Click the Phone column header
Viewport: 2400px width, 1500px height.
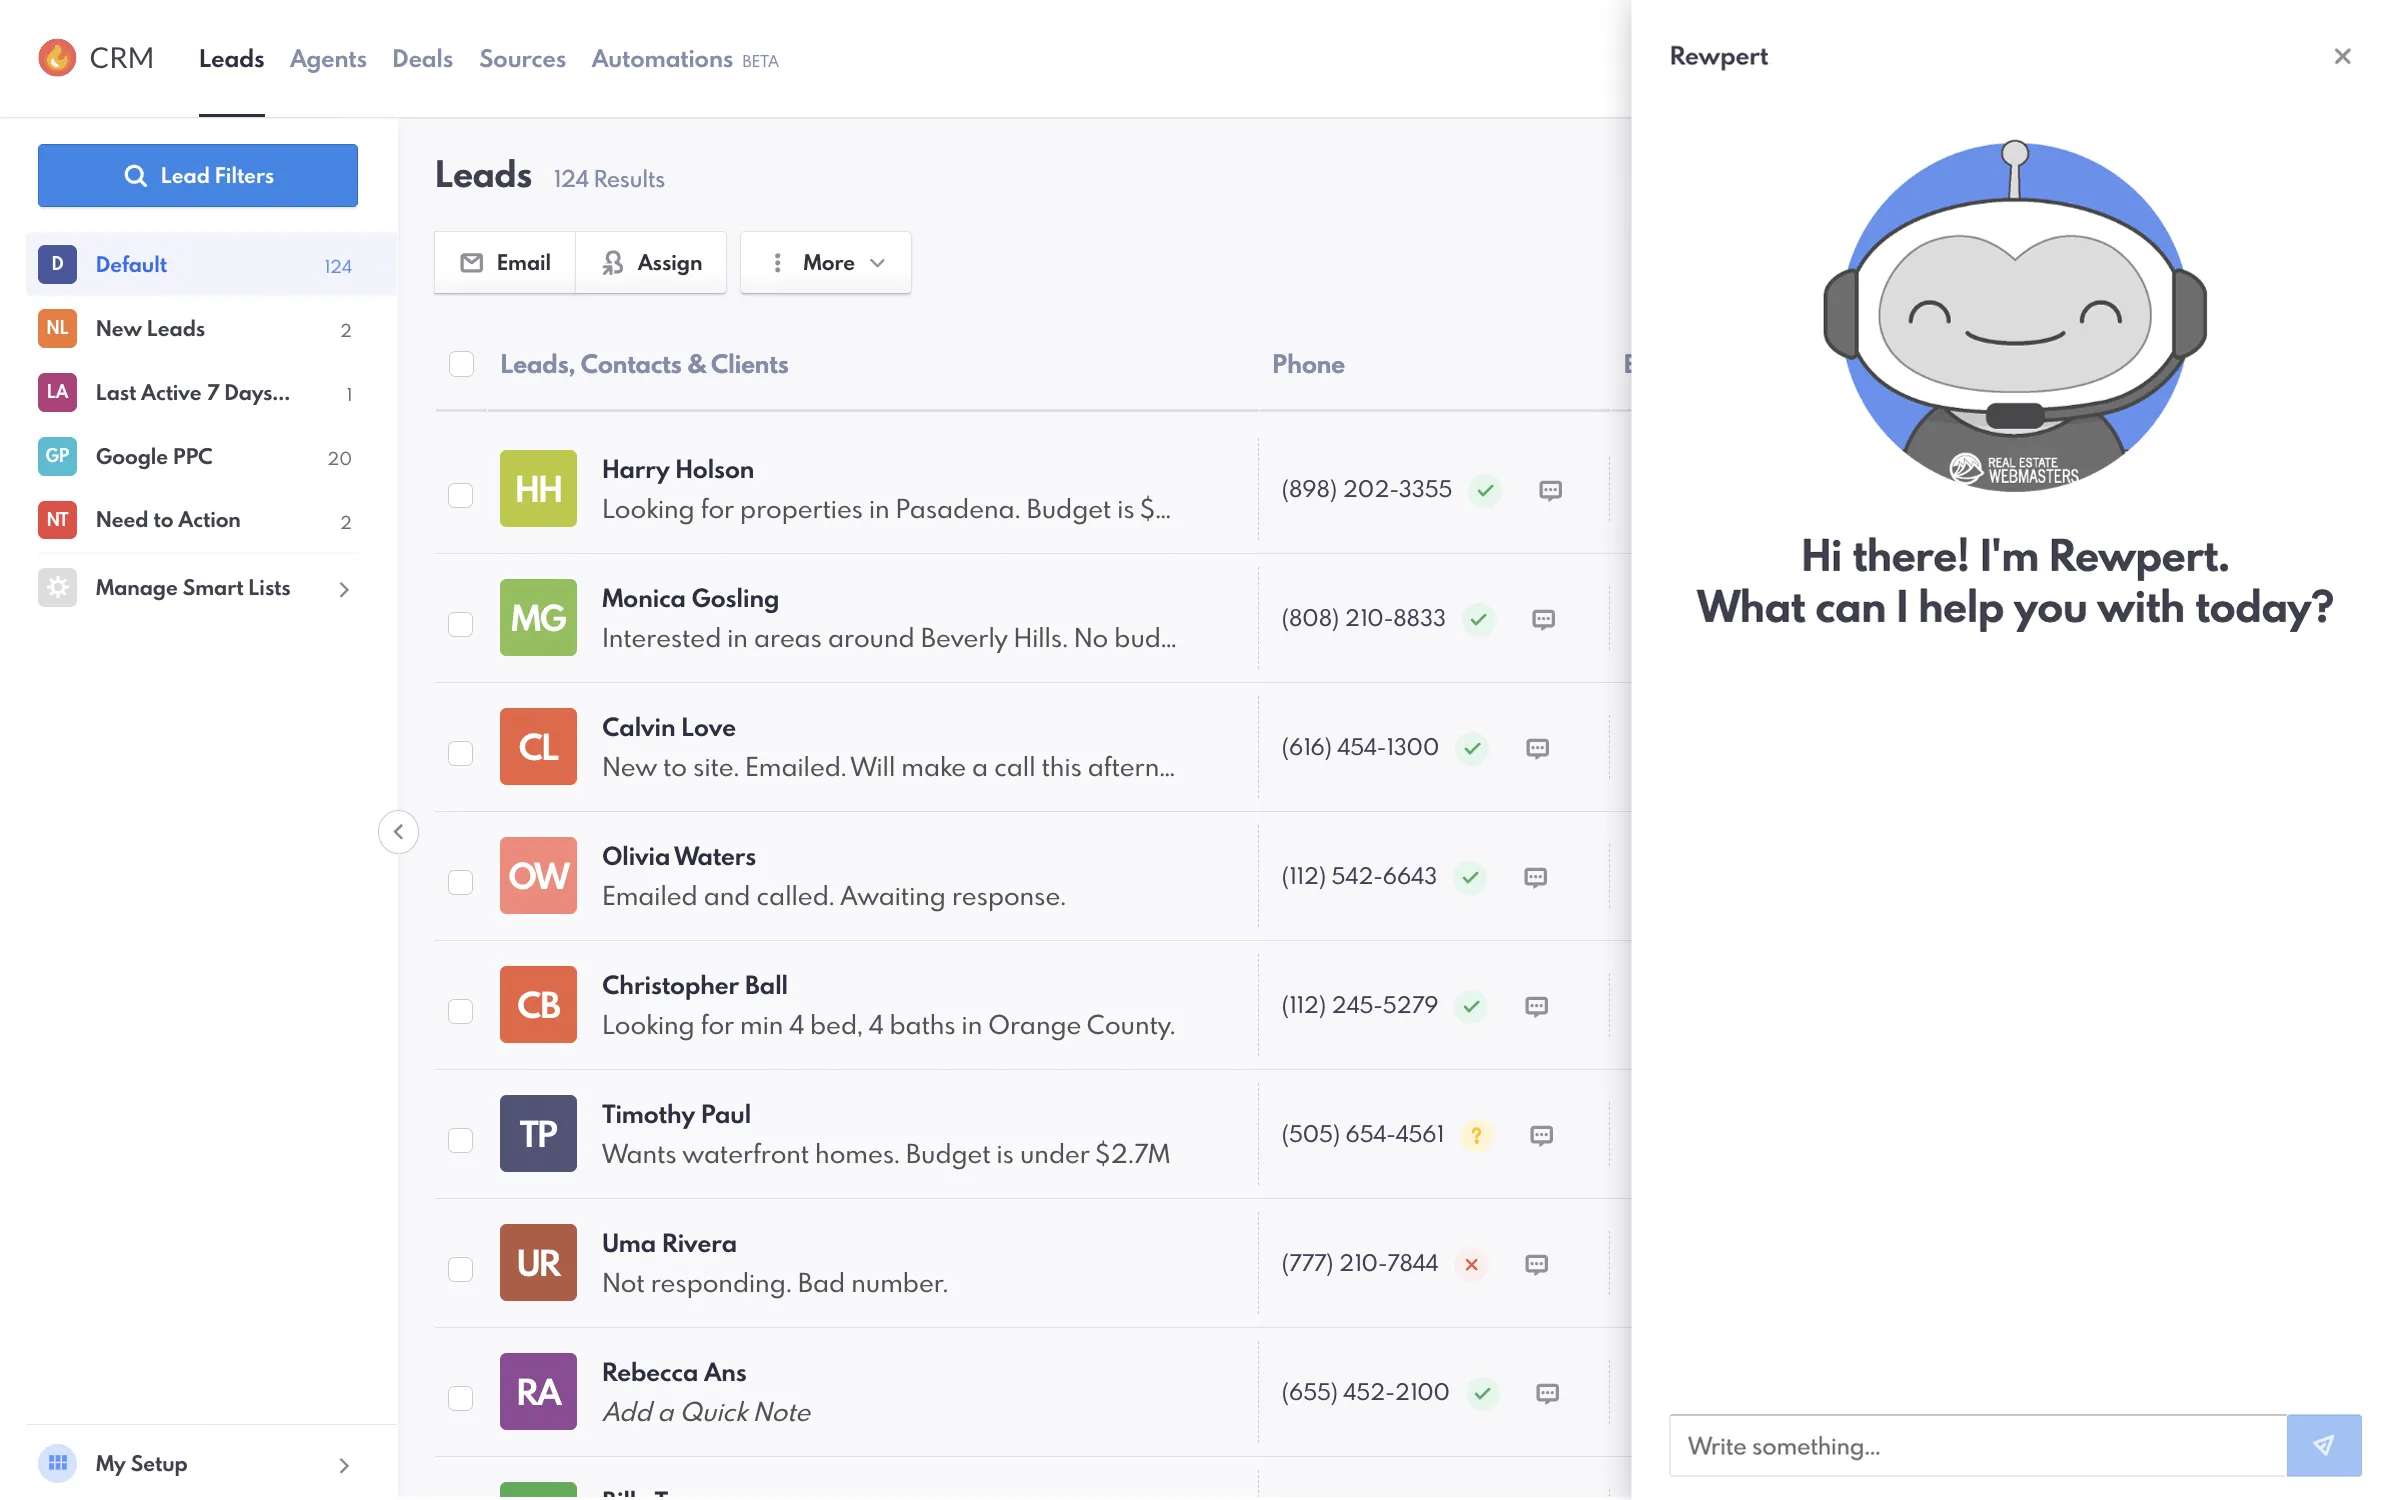1308,364
